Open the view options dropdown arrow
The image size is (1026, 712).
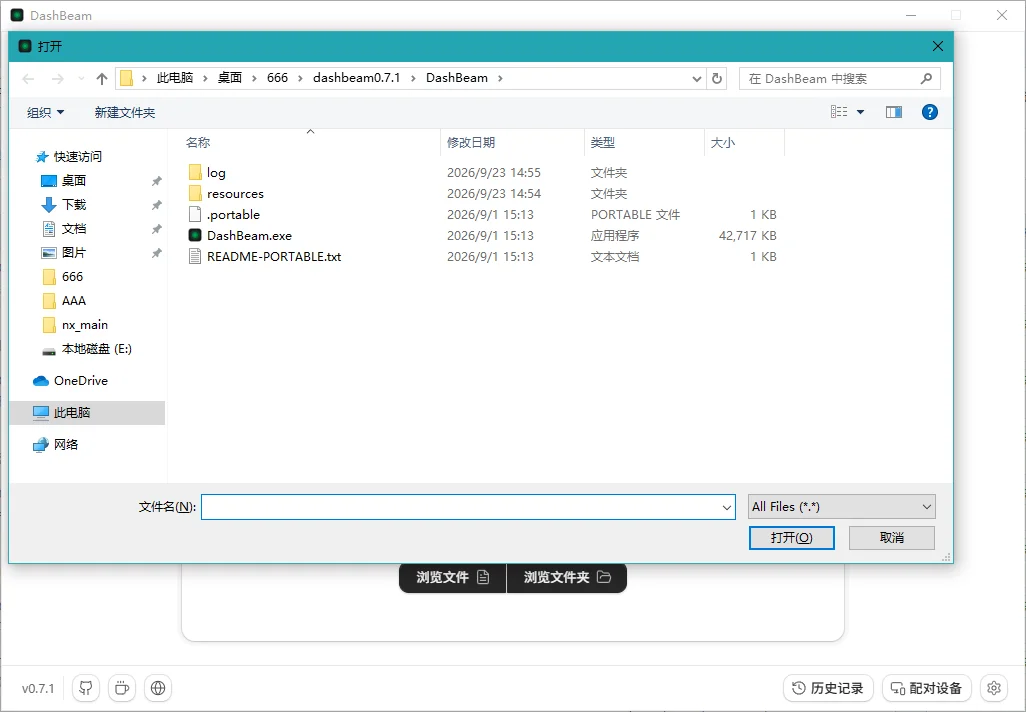(860, 112)
